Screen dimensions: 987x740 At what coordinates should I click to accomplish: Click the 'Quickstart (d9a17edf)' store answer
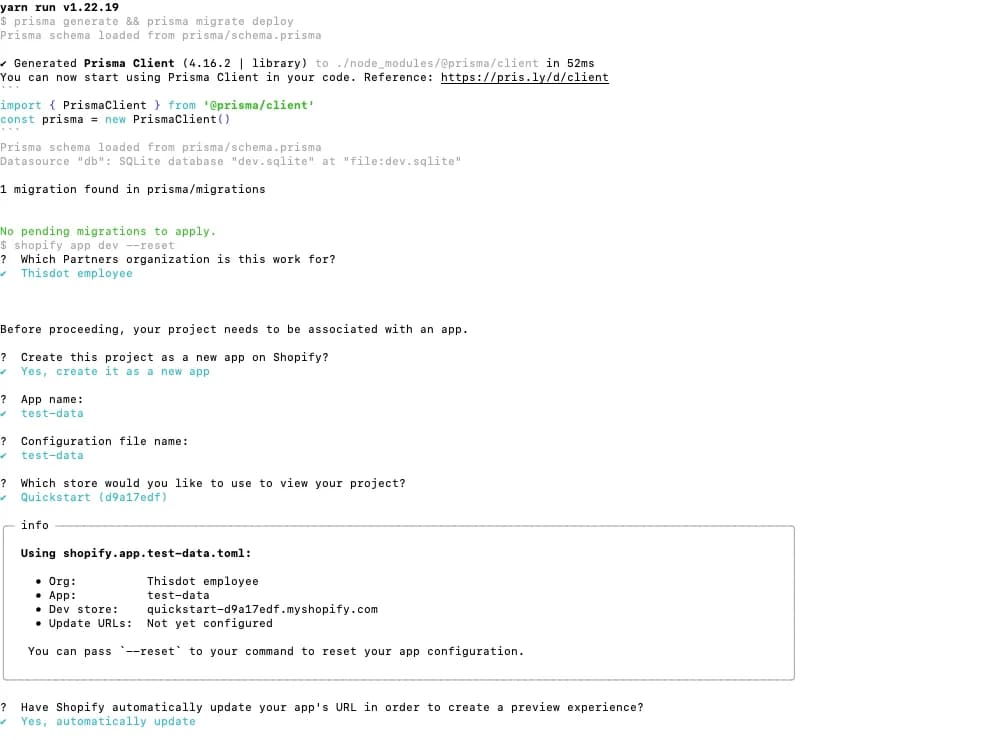point(94,498)
